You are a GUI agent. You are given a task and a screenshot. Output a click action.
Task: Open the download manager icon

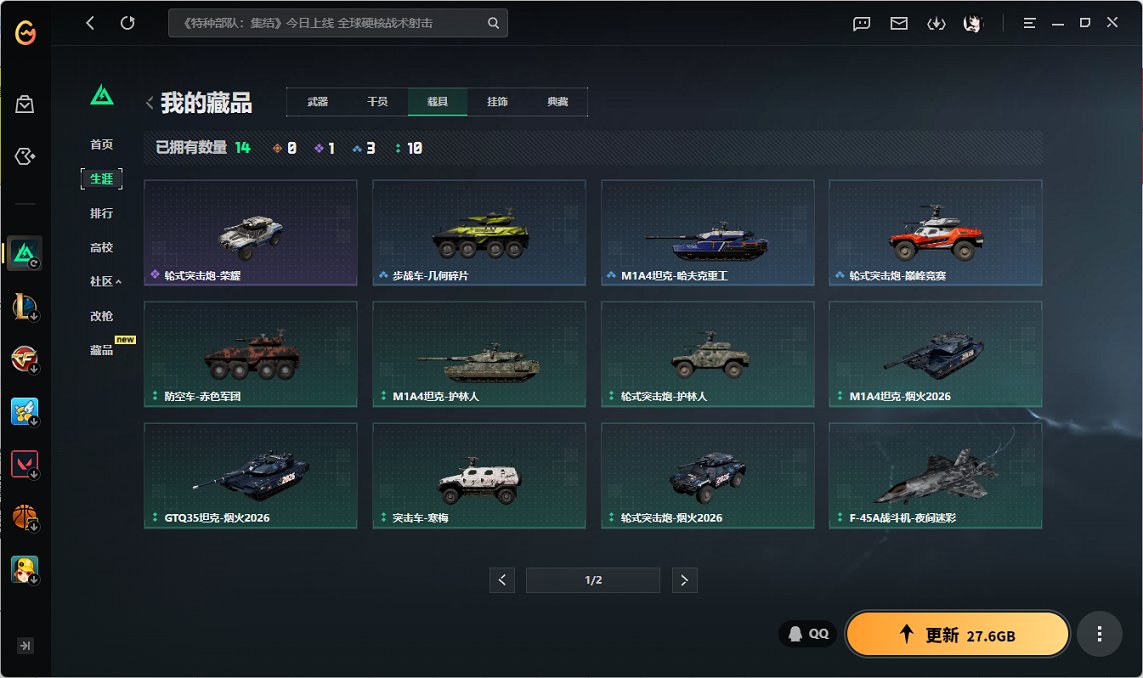tap(936, 23)
